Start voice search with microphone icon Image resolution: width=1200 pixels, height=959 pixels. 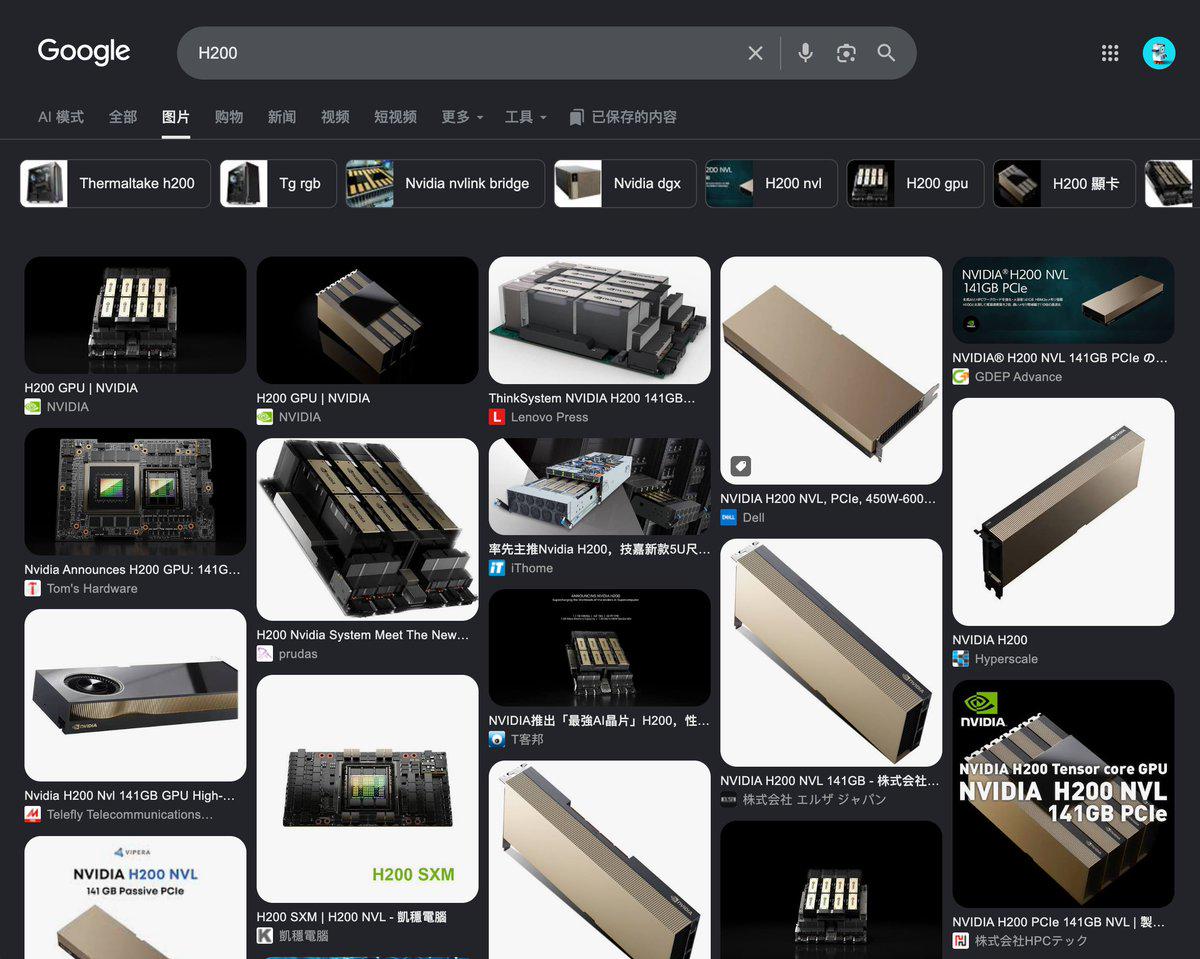(805, 53)
